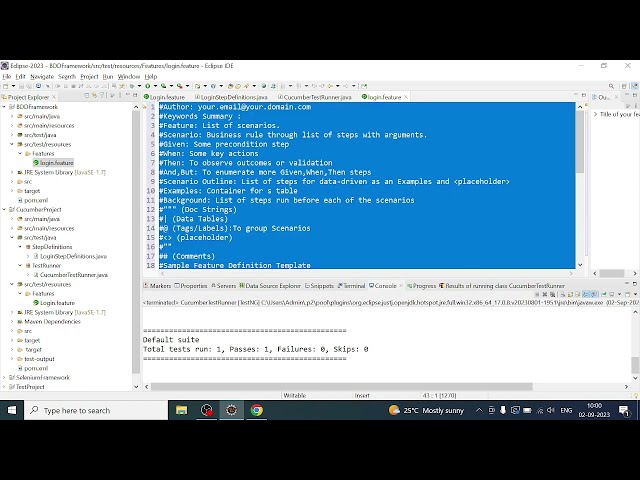Click the Open Console icon
The height and width of the screenshot is (480, 640).
pyautogui.click(x=628, y=294)
